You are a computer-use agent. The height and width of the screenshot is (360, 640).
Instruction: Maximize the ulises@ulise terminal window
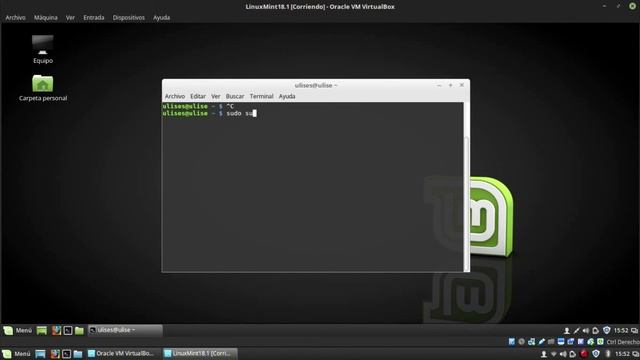click(451, 85)
